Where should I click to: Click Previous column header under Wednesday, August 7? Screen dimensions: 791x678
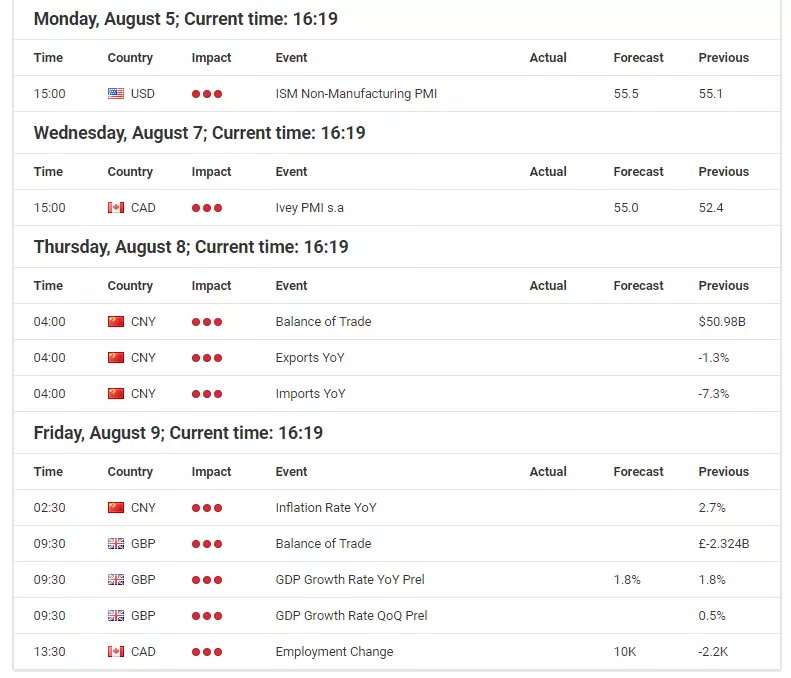(723, 172)
